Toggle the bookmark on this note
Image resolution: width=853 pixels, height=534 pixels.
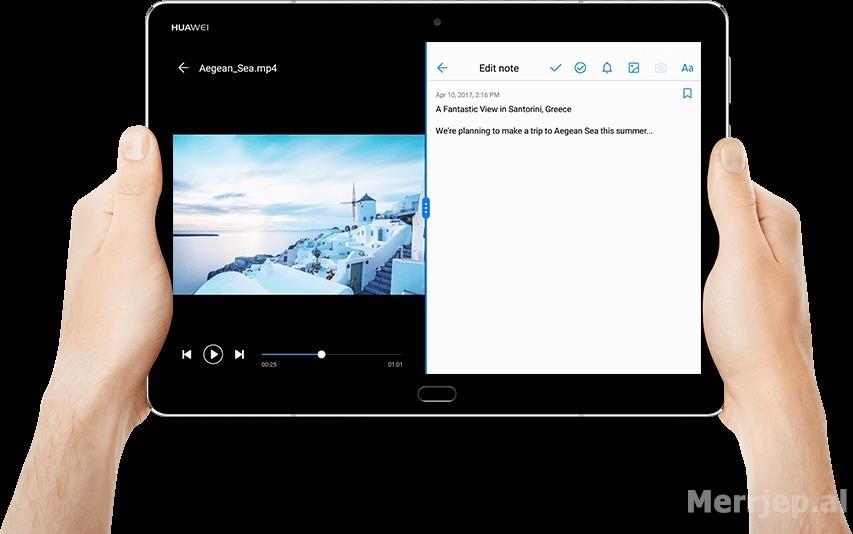pyautogui.click(x=687, y=94)
